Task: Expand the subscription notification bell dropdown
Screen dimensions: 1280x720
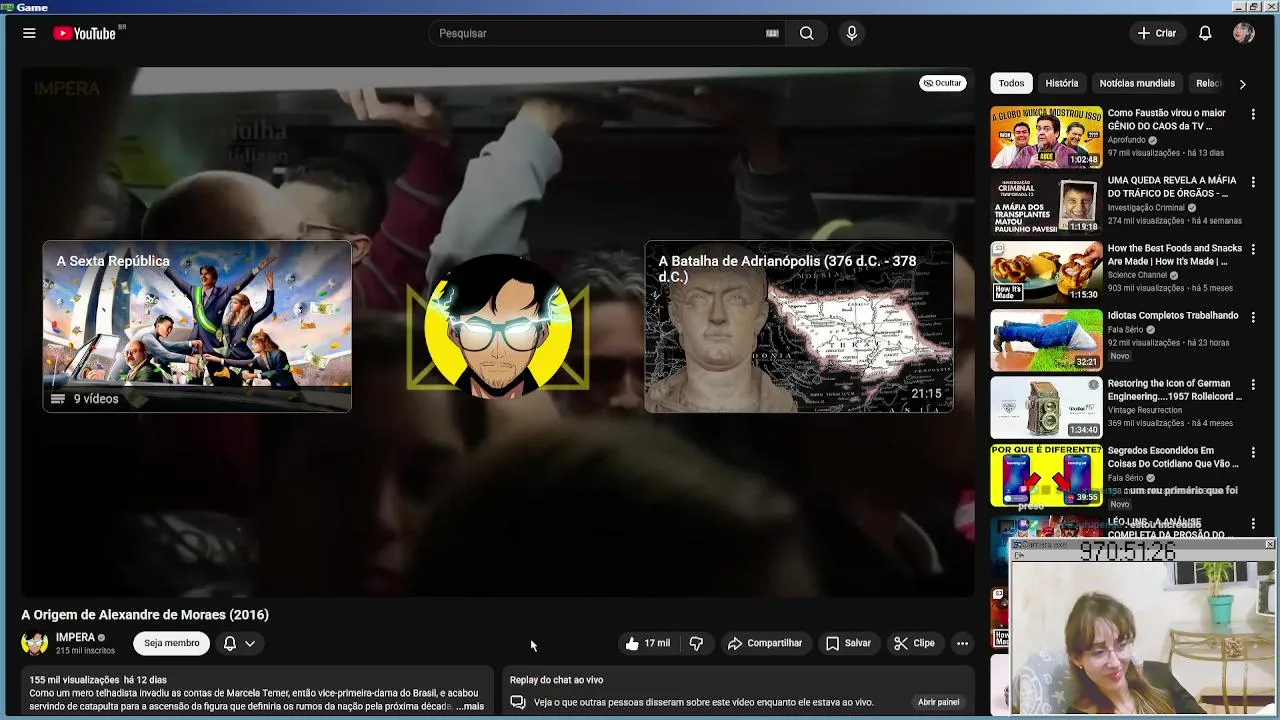Action: pyautogui.click(x=240, y=643)
